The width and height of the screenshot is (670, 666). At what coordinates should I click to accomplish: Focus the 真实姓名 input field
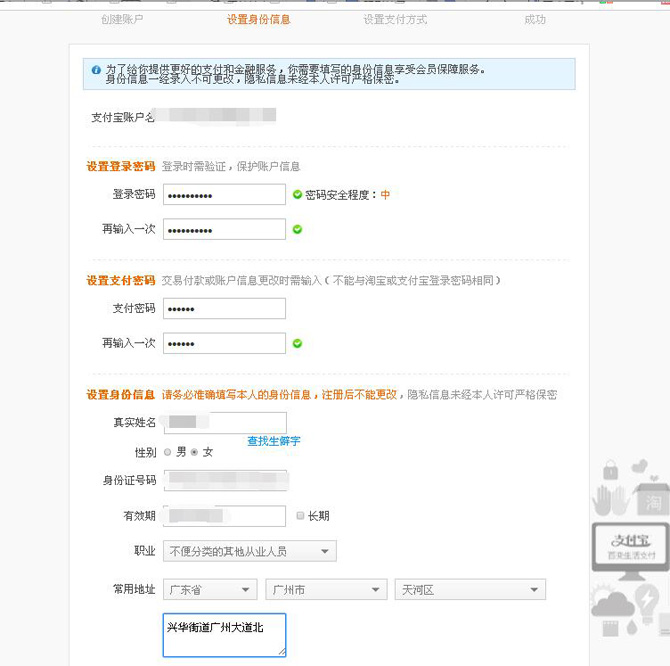click(225, 422)
